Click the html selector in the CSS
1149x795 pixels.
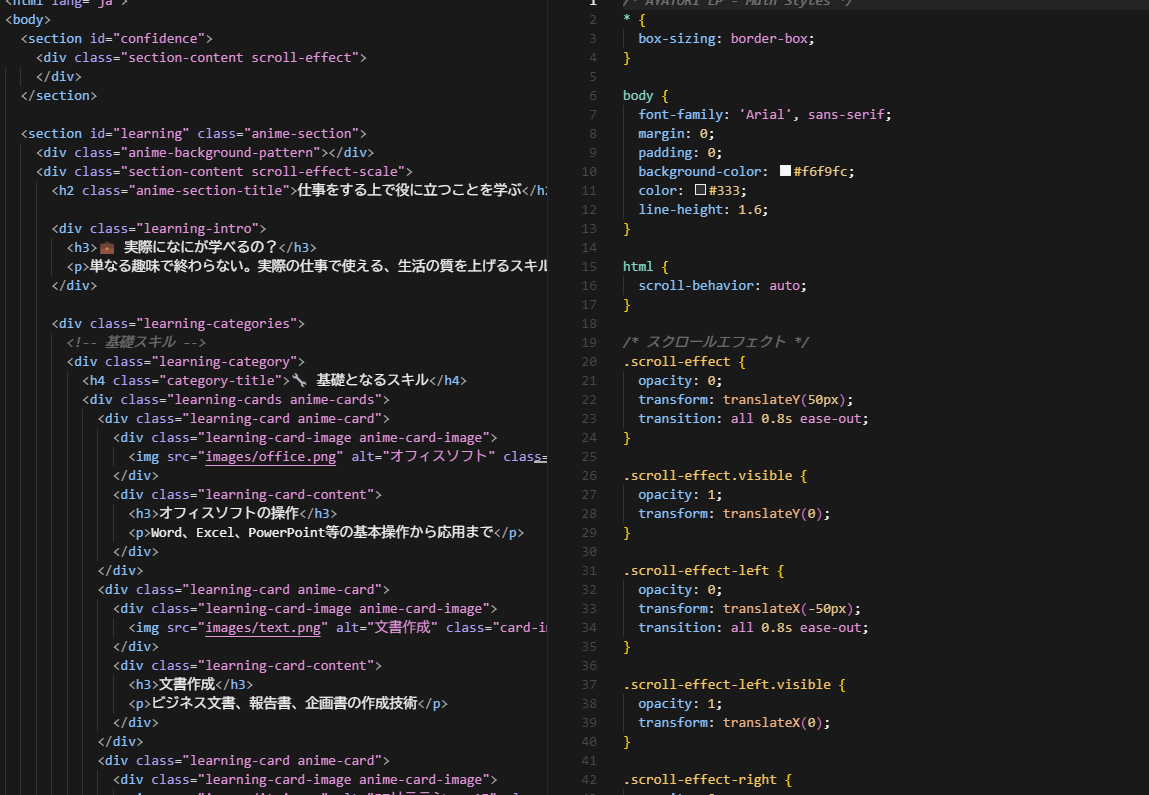pos(638,267)
